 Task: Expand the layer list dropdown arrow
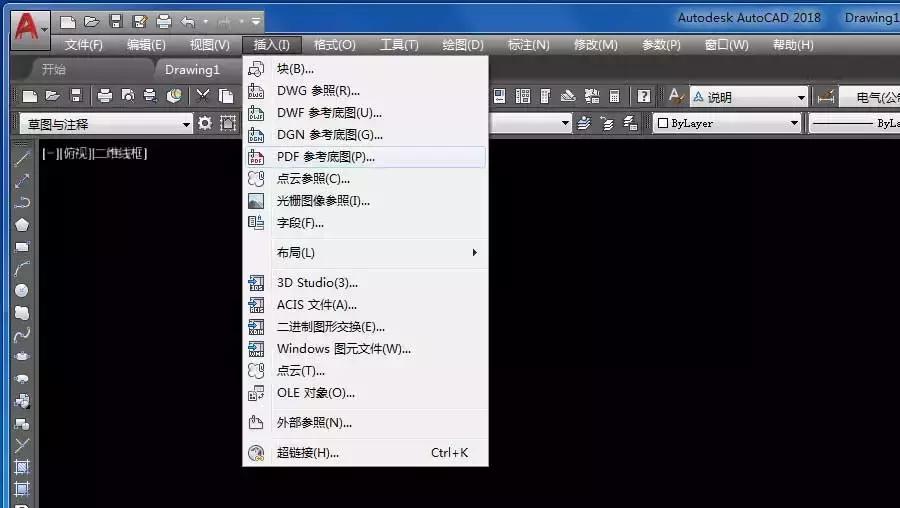[x=565, y=123]
